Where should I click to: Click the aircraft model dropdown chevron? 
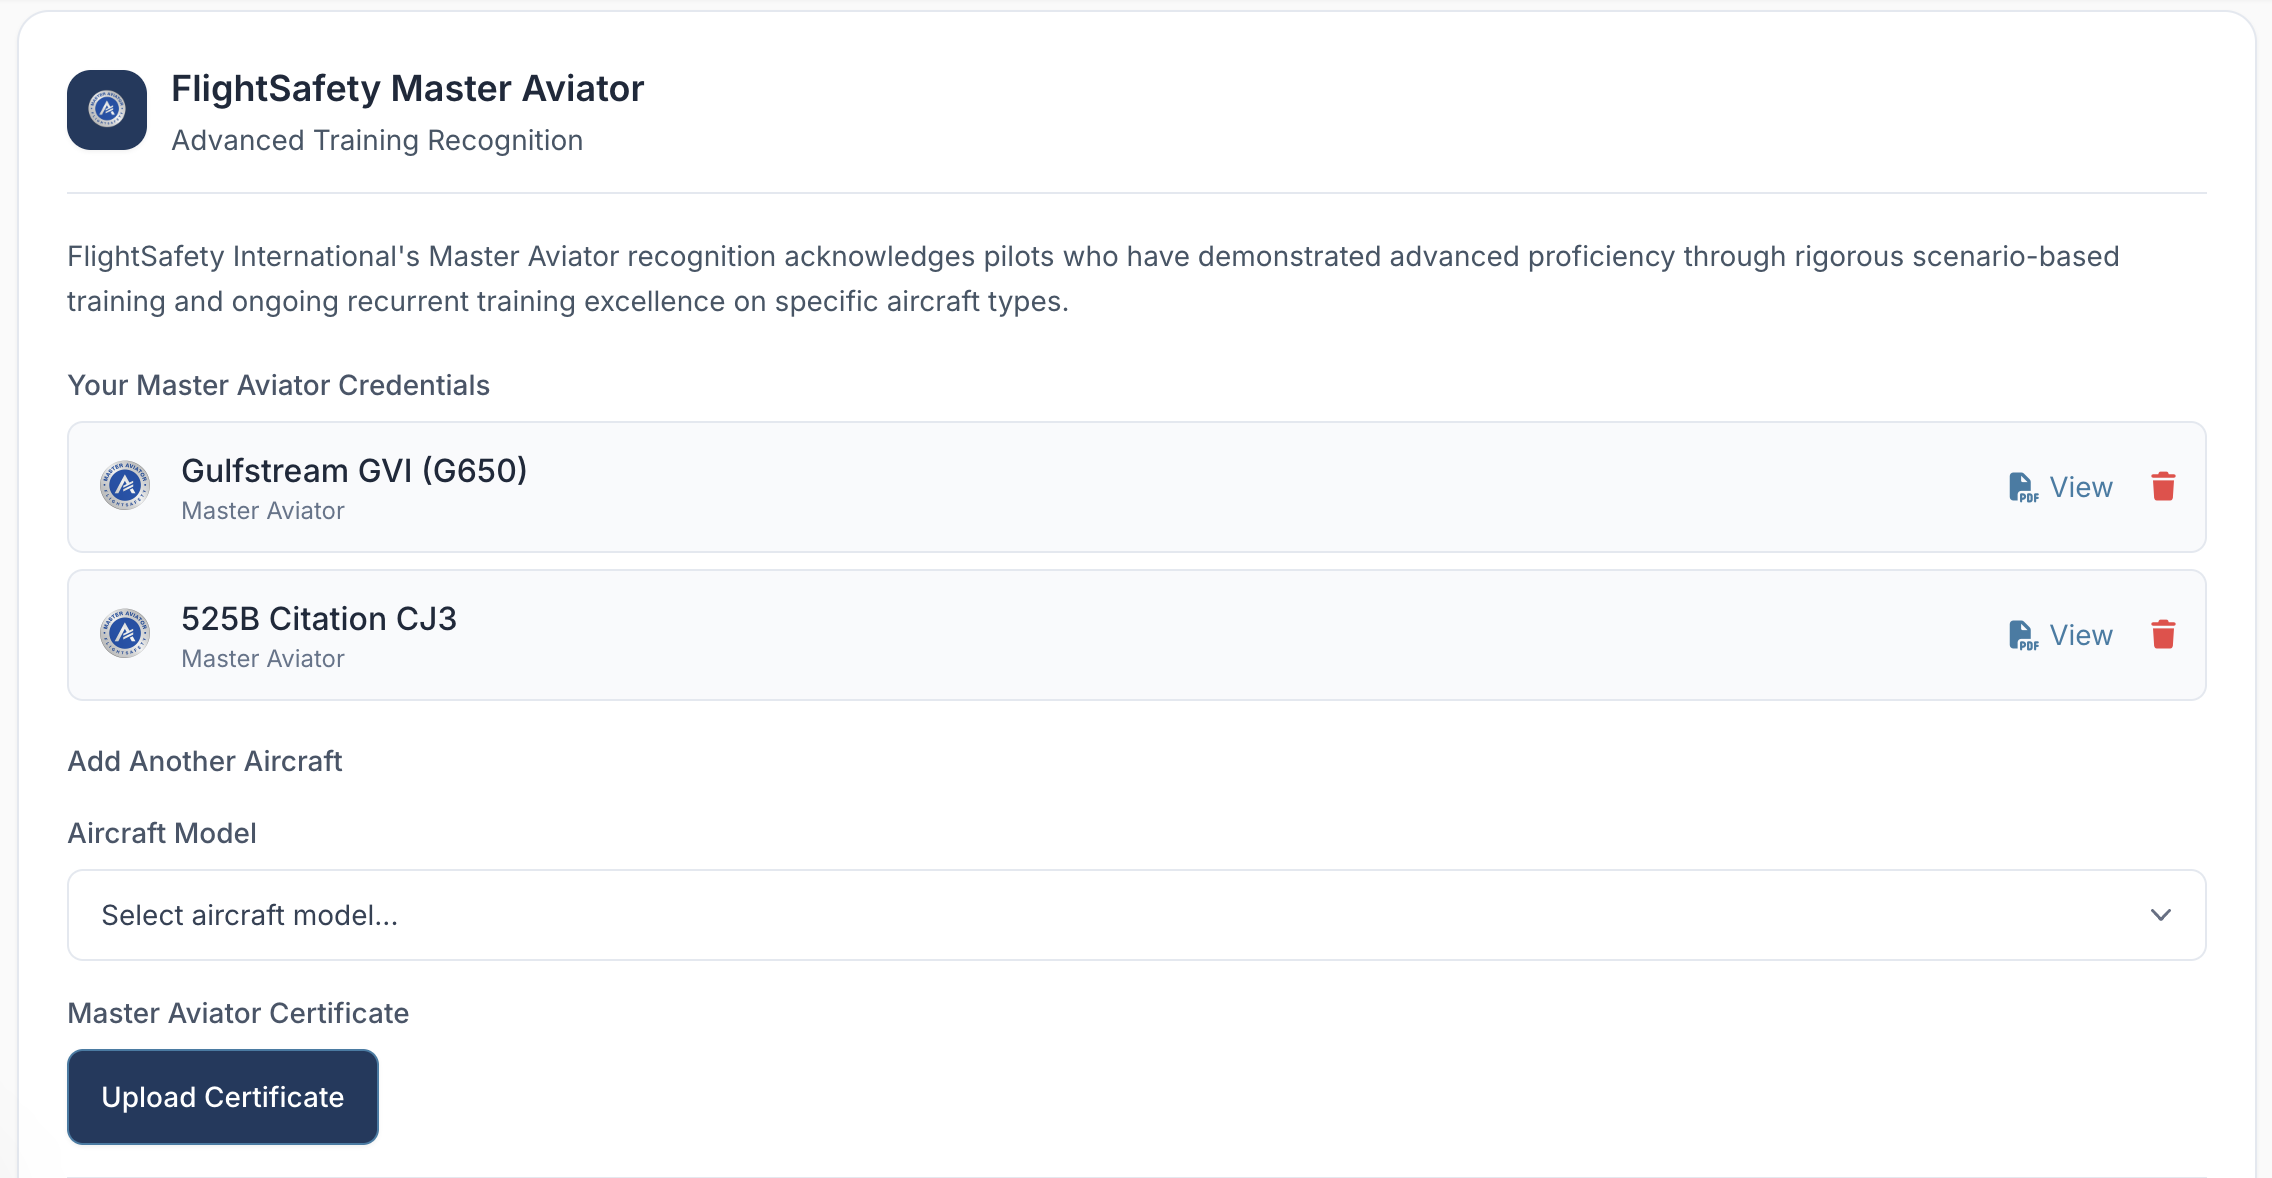tap(2161, 915)
